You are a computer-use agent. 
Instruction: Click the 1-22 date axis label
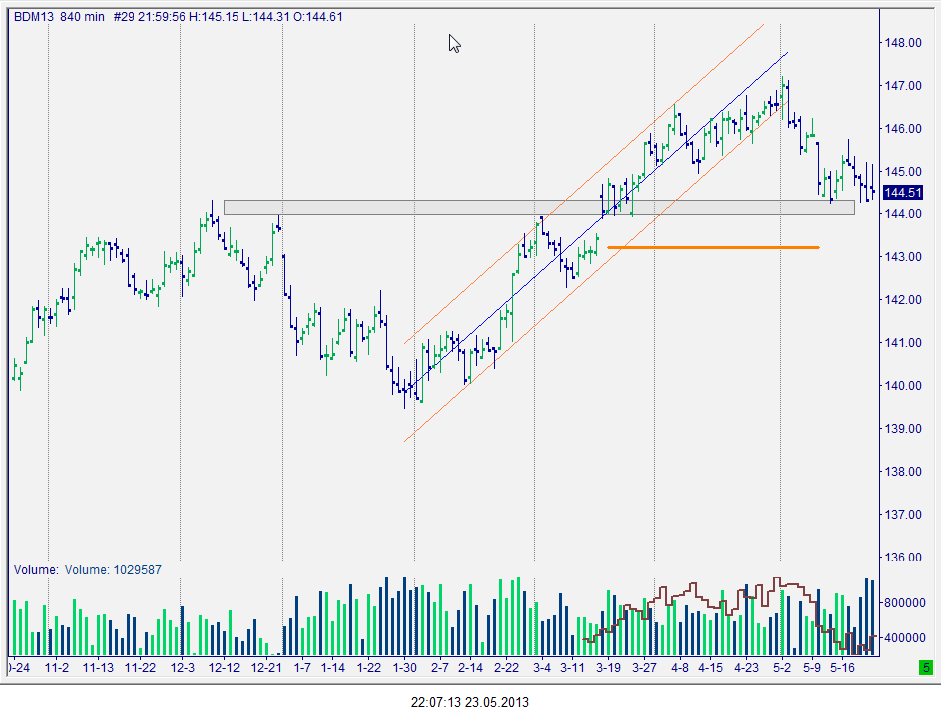click(368, 667)
